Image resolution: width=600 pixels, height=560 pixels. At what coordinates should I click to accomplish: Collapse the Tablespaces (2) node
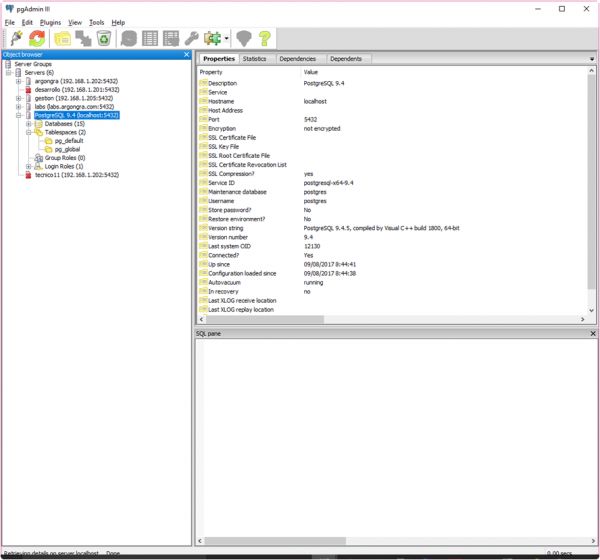pyautogui.click(x=29, y=132)
